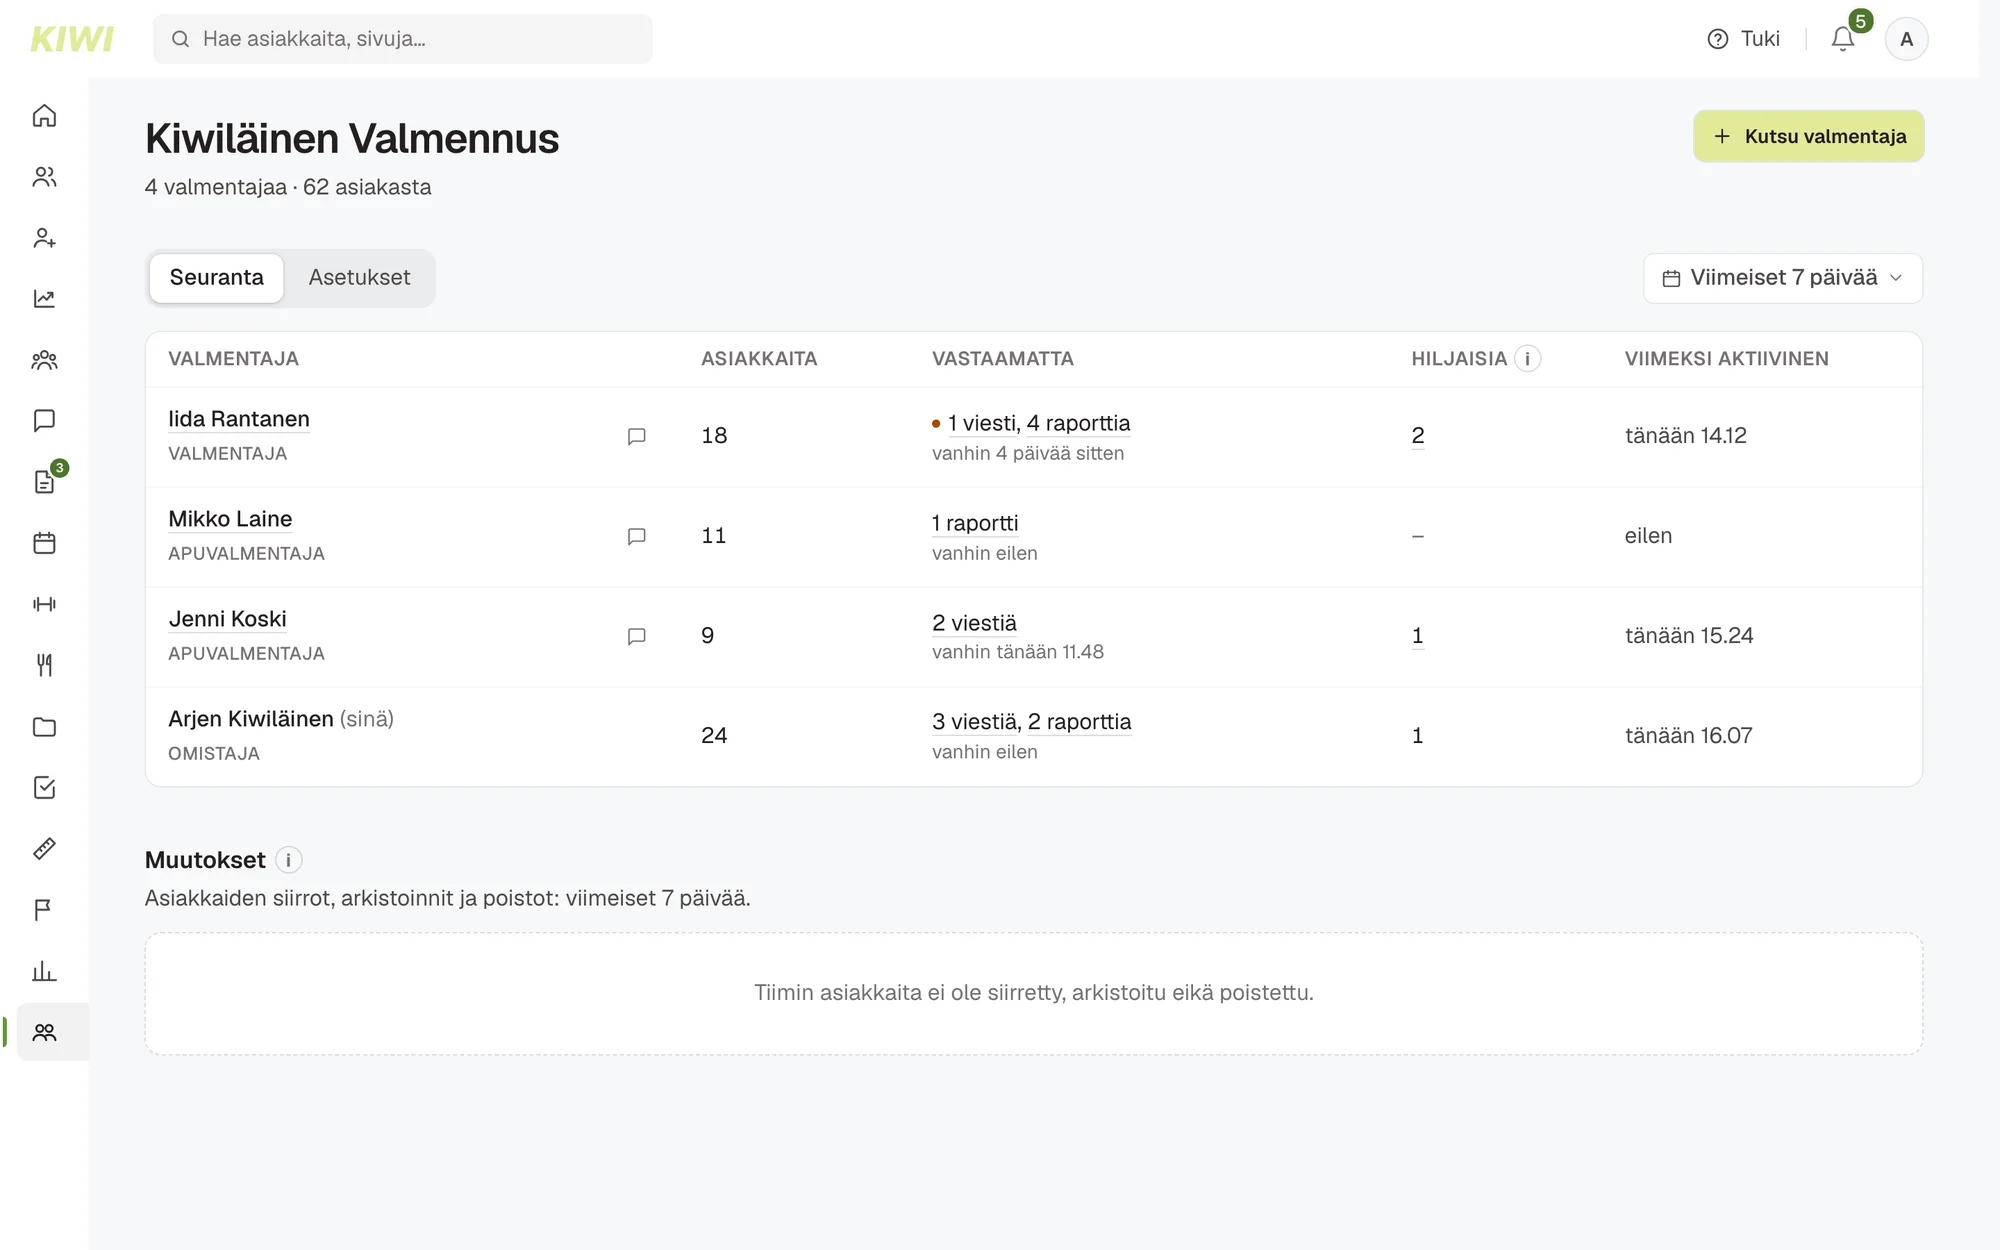The width and height of the screenshot is (2000, 1250).
Task: Open Jenni Koski's coach profile link
Action: tap(227, 619)
